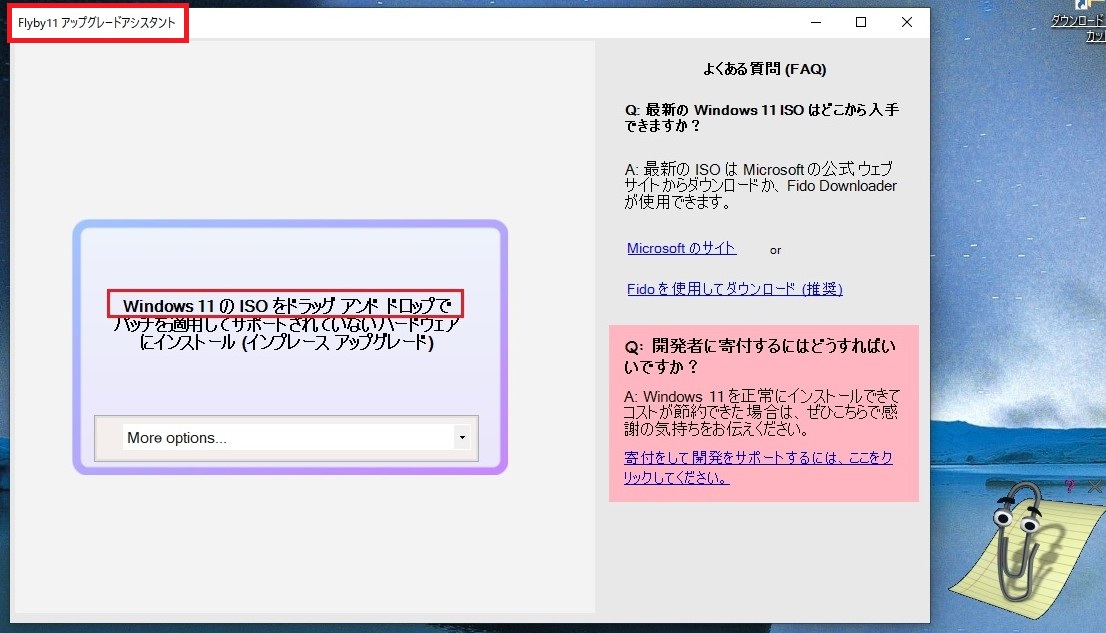Close the Clippy assistant with its X
This screenshot has width=1106, height=633.
(1095, 486)
